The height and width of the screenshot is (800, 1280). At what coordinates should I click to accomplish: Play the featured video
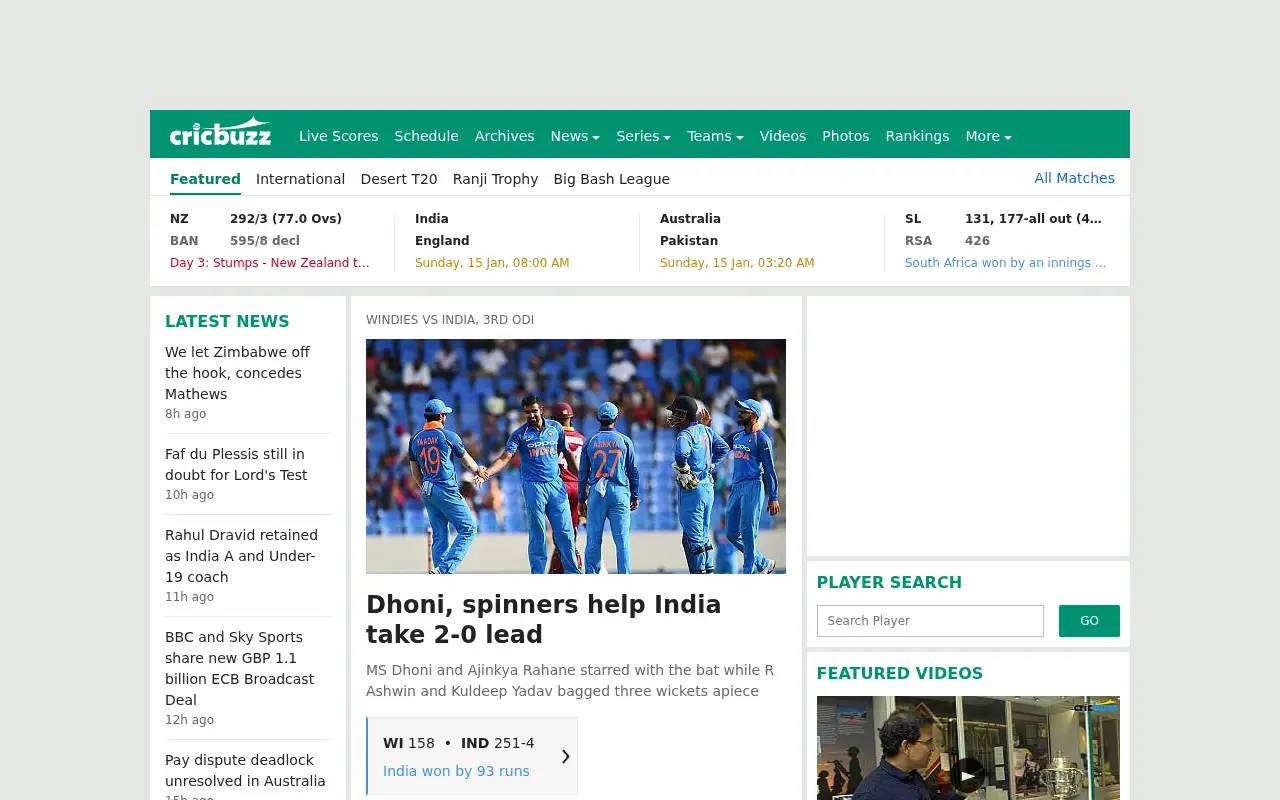pyautogui.click(x=968, y=774)
